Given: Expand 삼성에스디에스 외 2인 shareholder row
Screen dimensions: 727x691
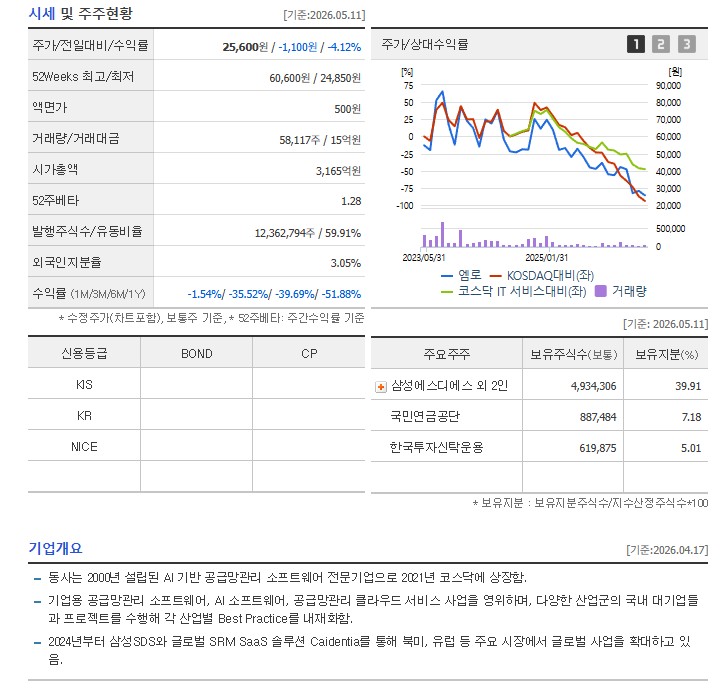Looking at the screenshot, I should [381, 387].
